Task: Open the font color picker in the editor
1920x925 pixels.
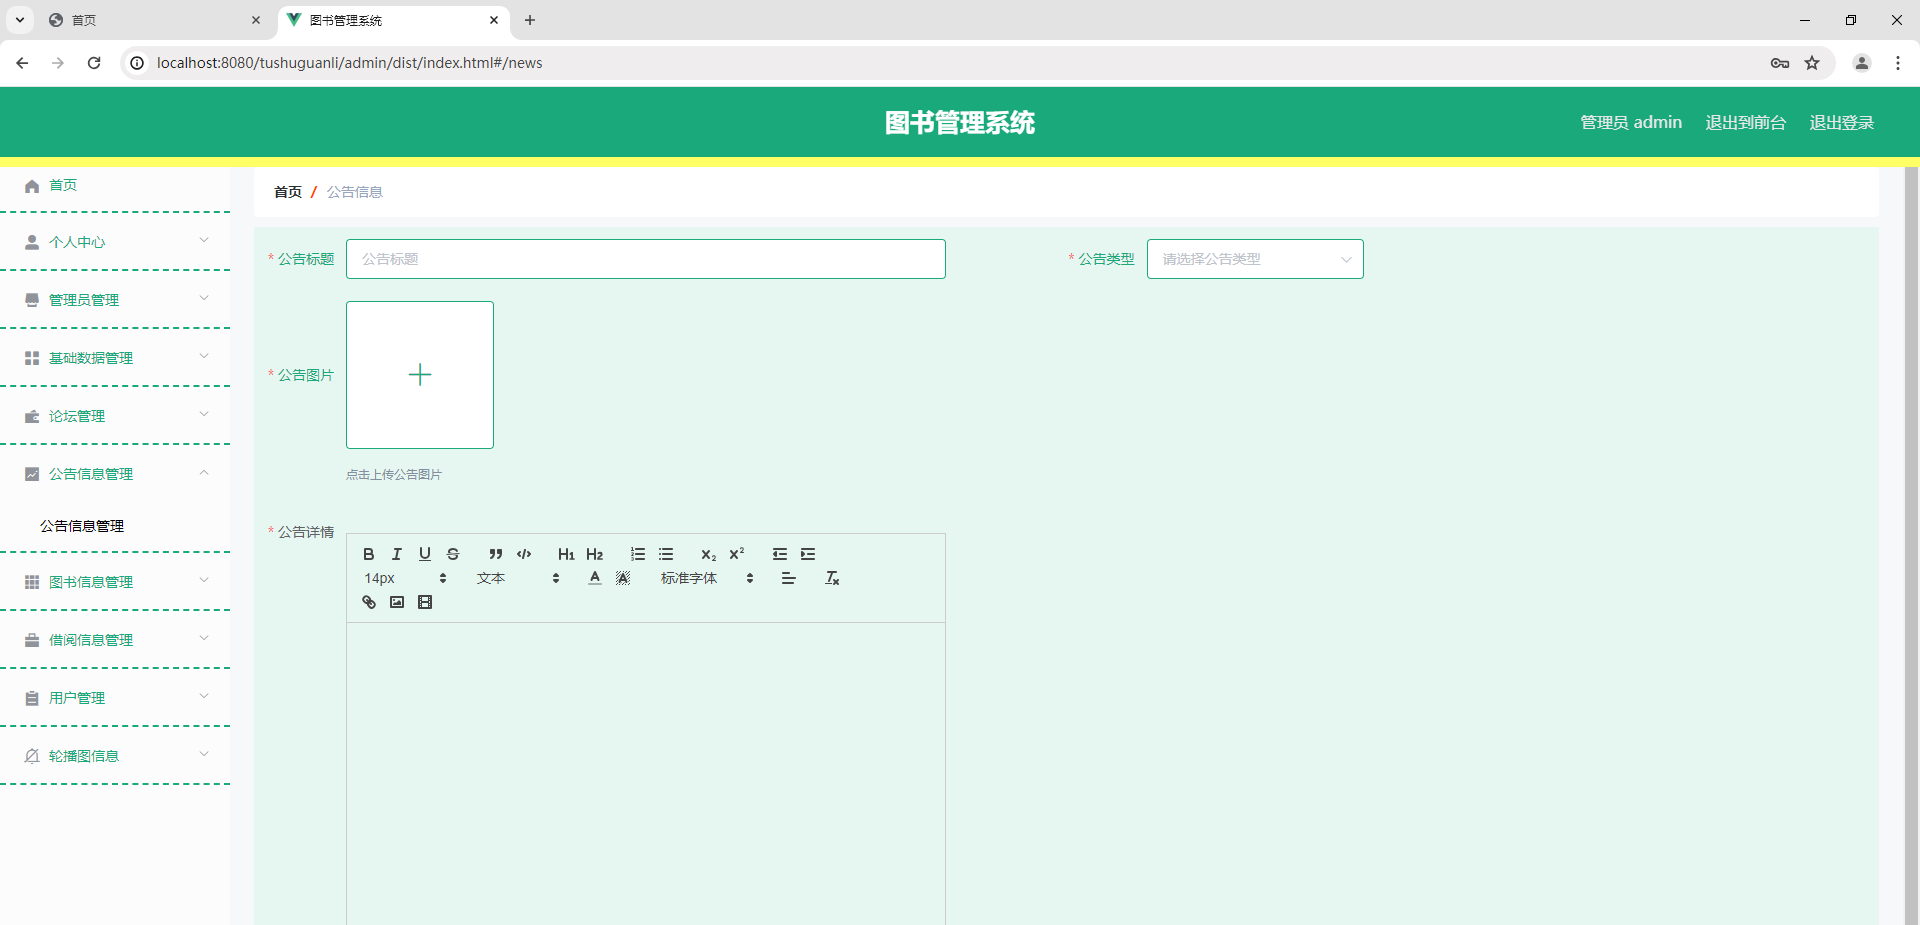Action: [x=594, y=578]
